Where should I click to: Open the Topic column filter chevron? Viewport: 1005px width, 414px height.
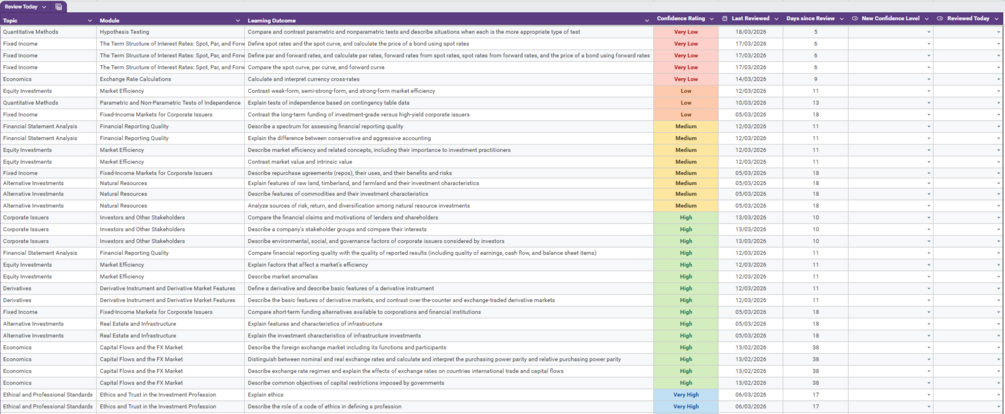pos(90,21)
